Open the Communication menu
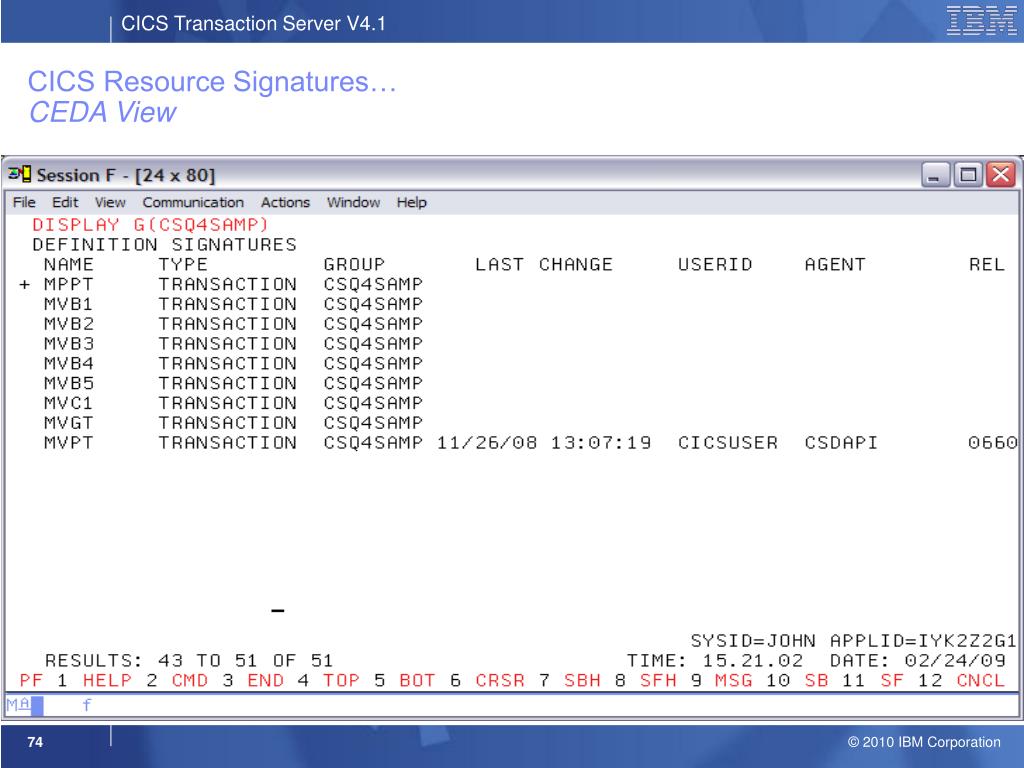This screenshot has height=768, width=1024. click(193, 202)
